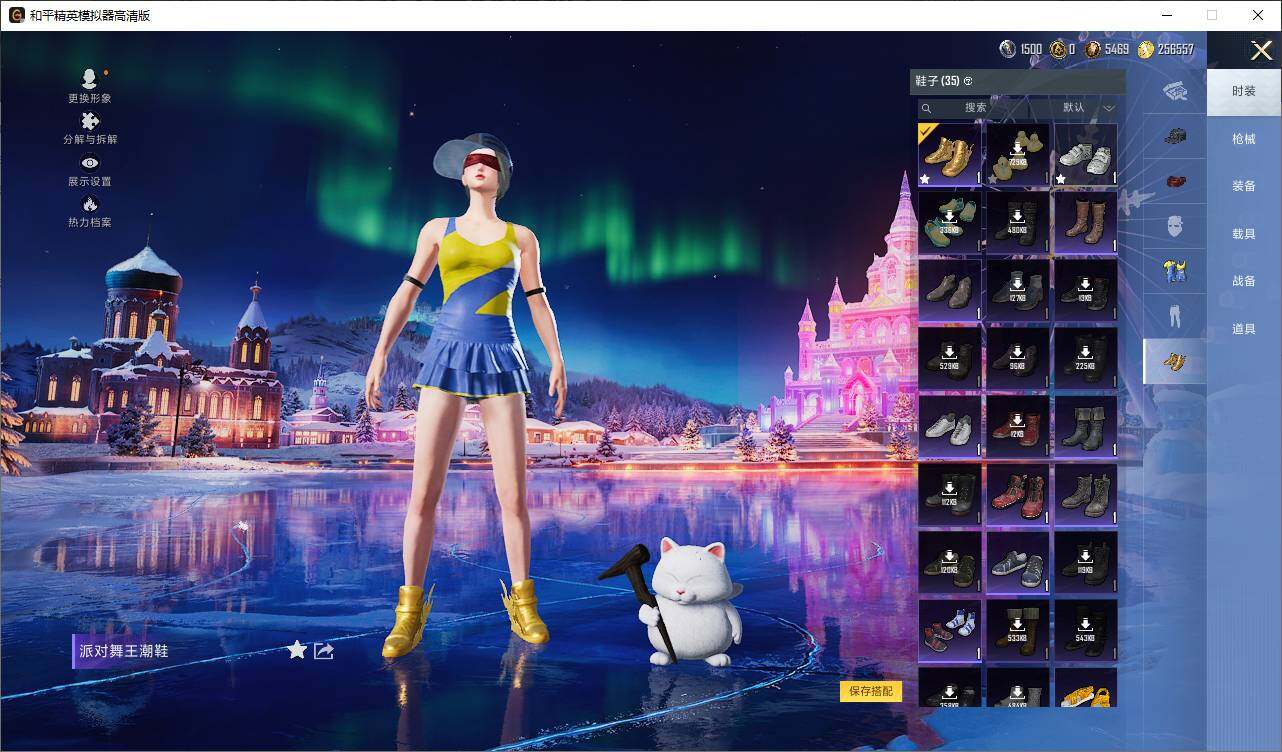
Task: Select the equipped gold sneakers thumbnail
Action: tap(950, 155)
